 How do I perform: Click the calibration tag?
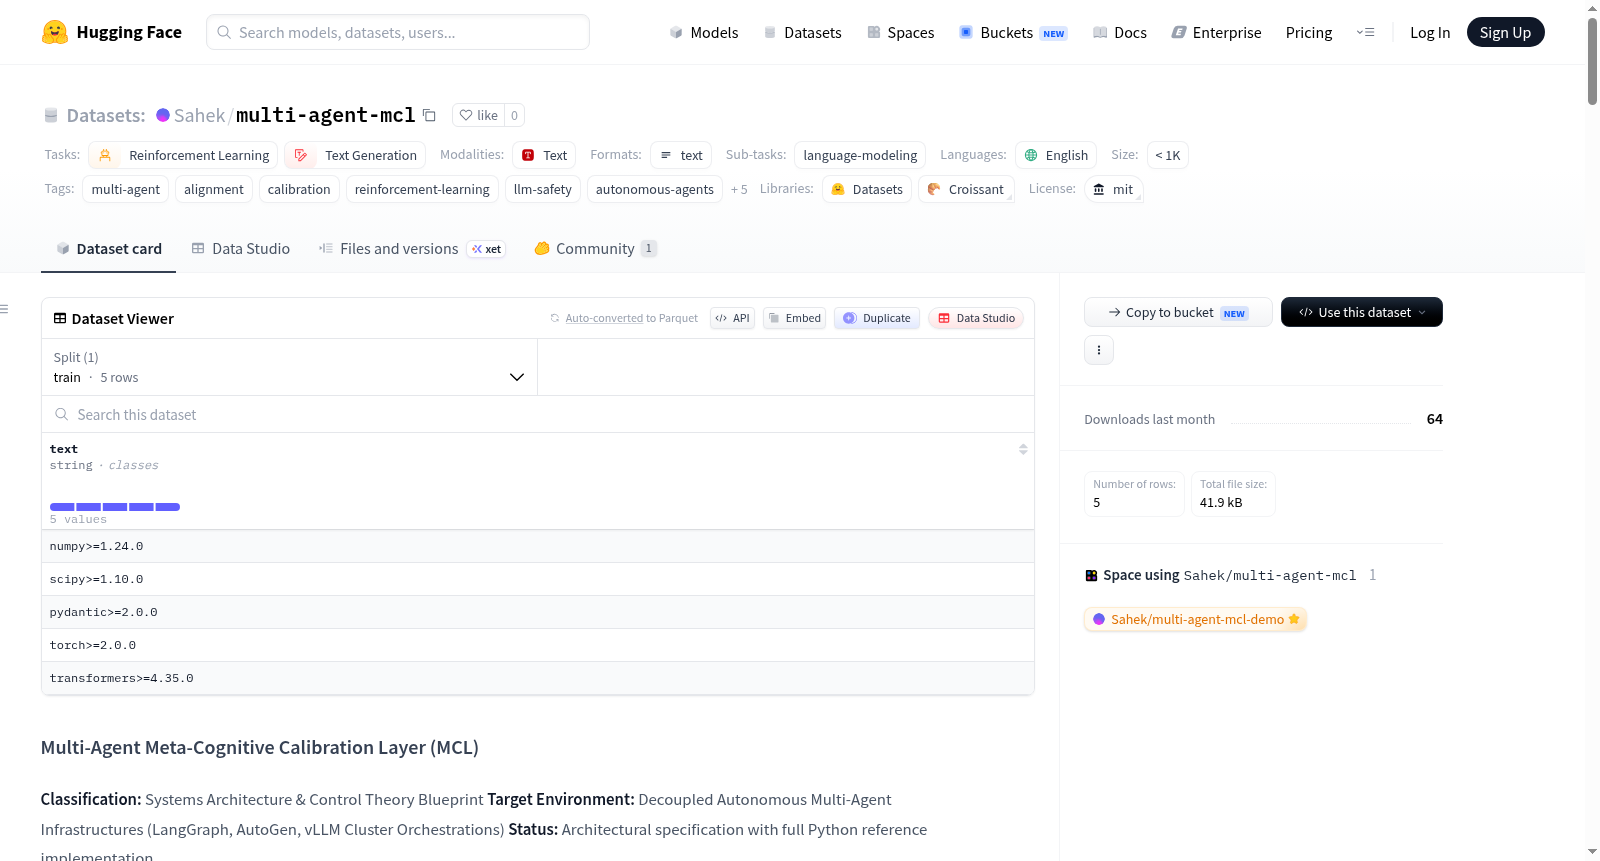point(299,189)
